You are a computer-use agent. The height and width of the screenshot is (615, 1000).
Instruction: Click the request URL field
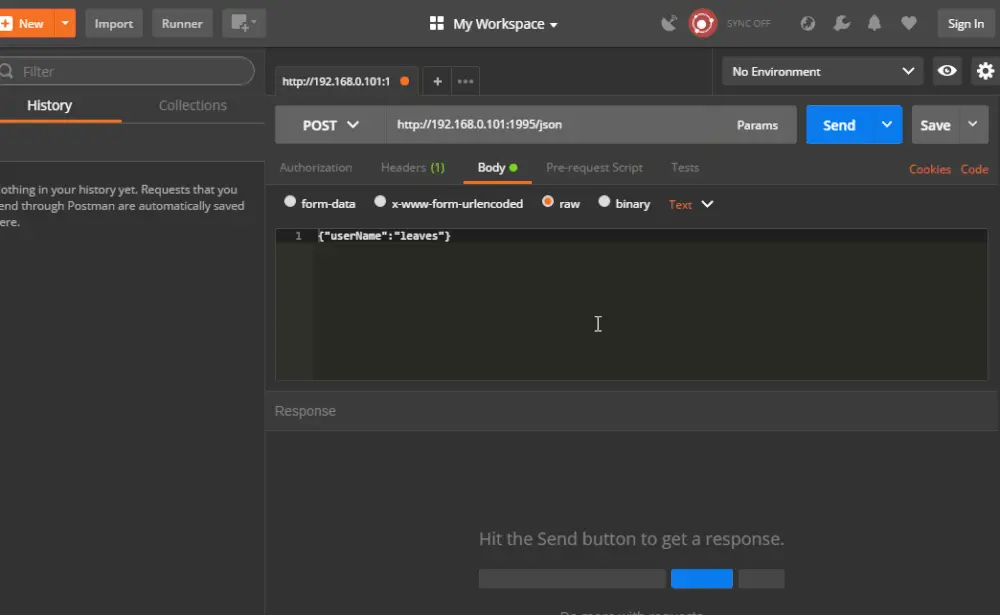[552, 125]
